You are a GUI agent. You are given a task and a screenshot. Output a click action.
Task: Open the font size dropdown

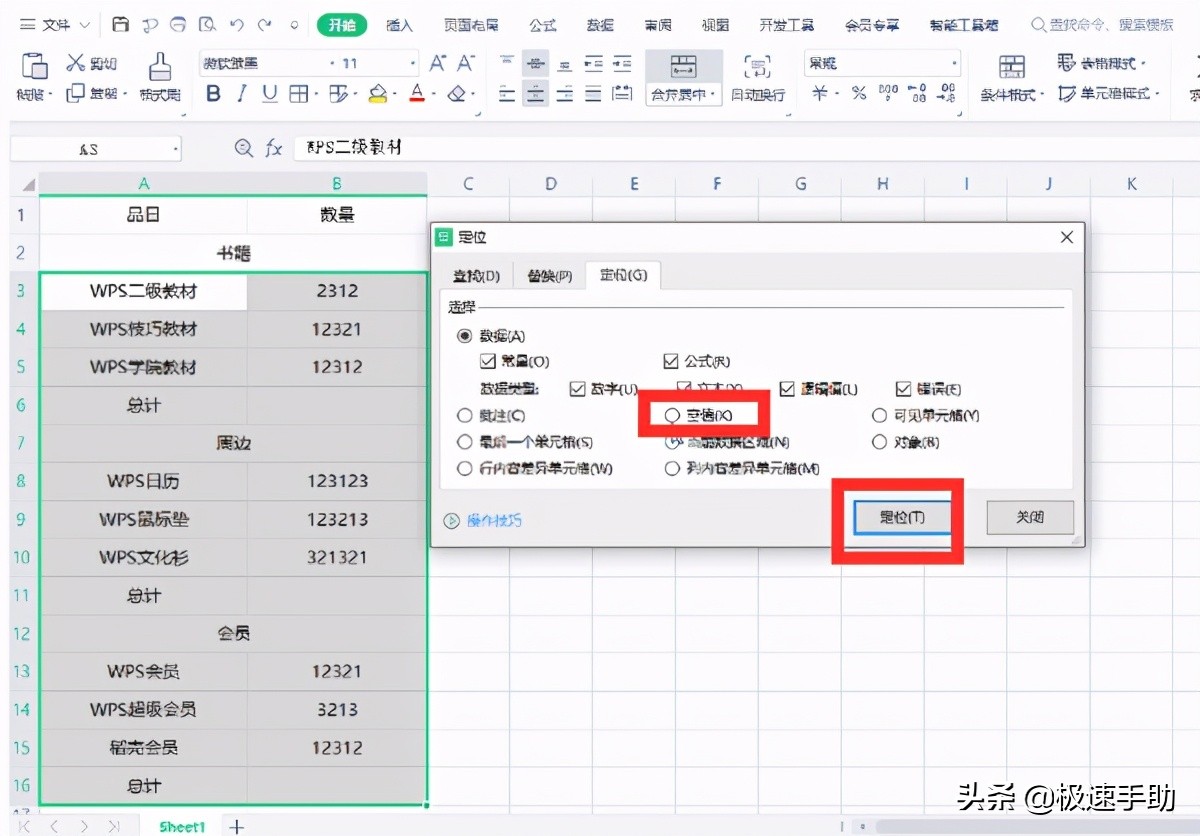pyautogui.click(x=413, y=63)
